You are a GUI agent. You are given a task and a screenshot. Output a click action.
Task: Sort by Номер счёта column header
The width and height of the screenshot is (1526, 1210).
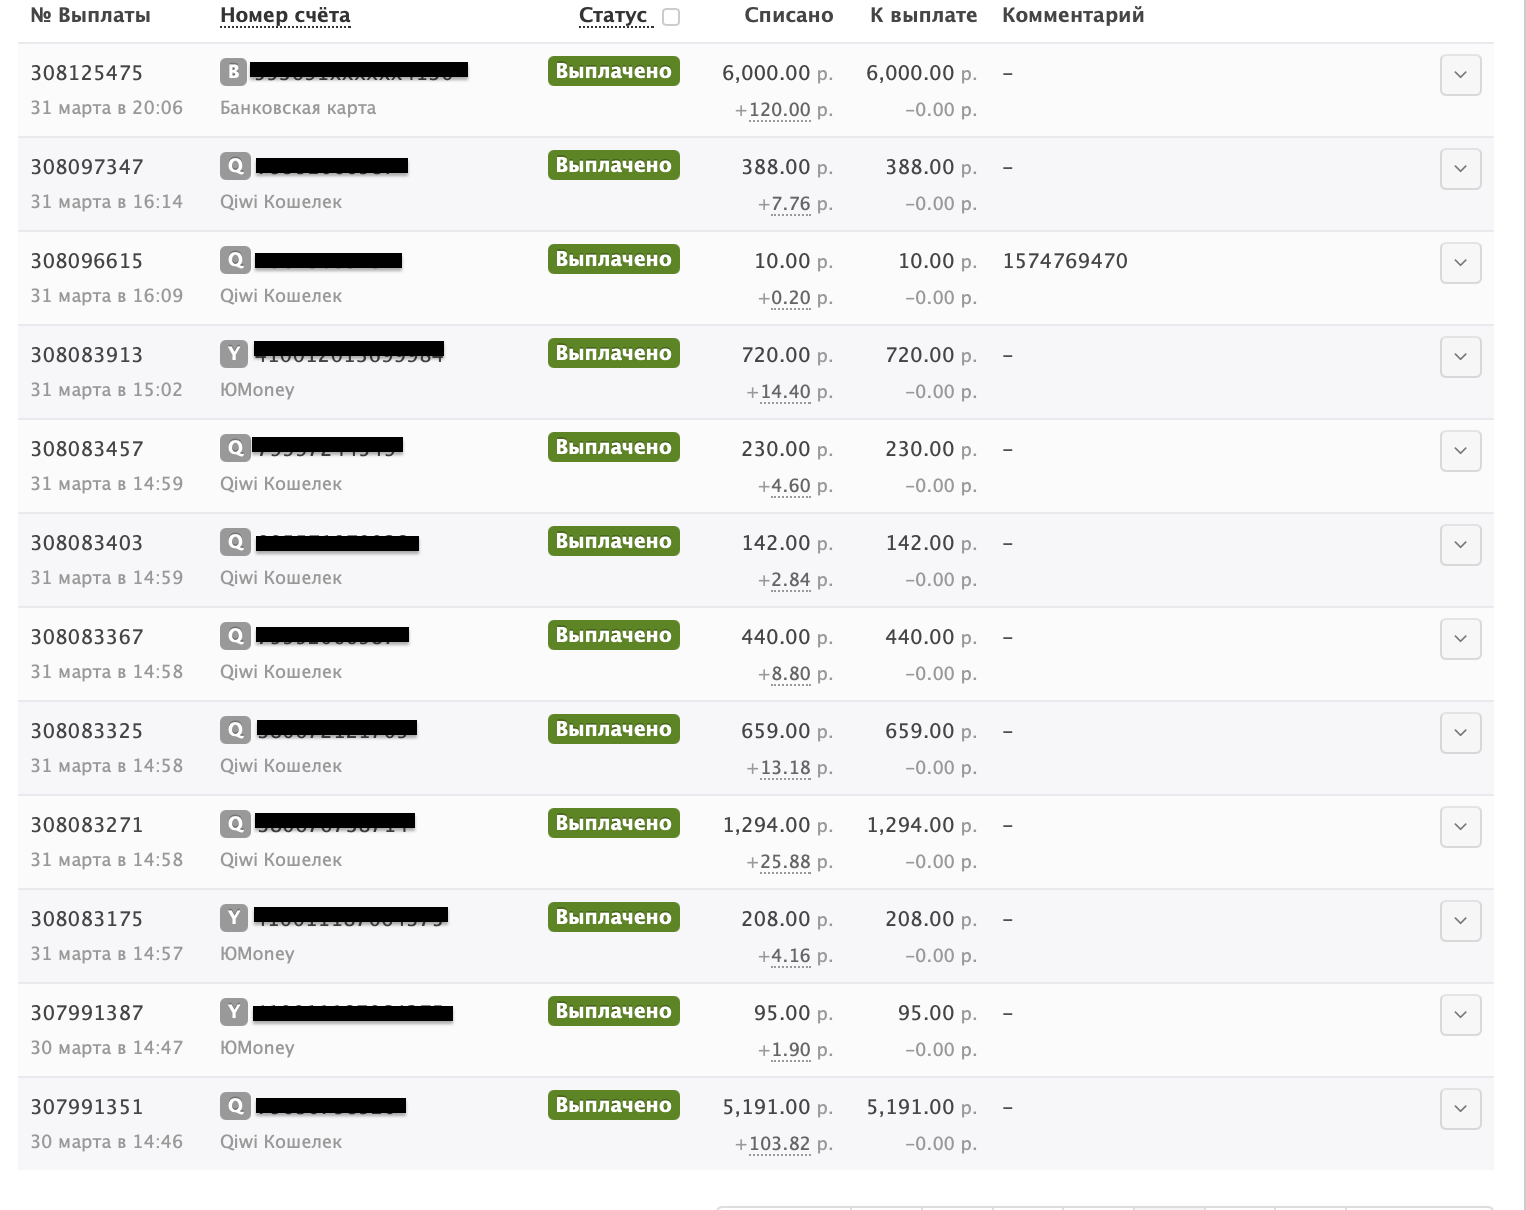285,15
